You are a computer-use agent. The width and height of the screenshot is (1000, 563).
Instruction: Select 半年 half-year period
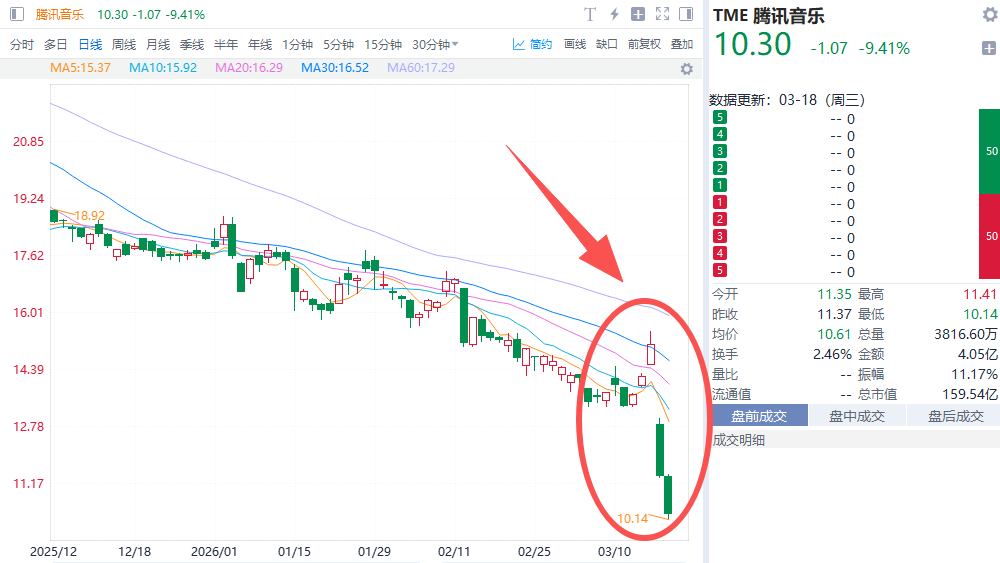click(x=226, y=45)
